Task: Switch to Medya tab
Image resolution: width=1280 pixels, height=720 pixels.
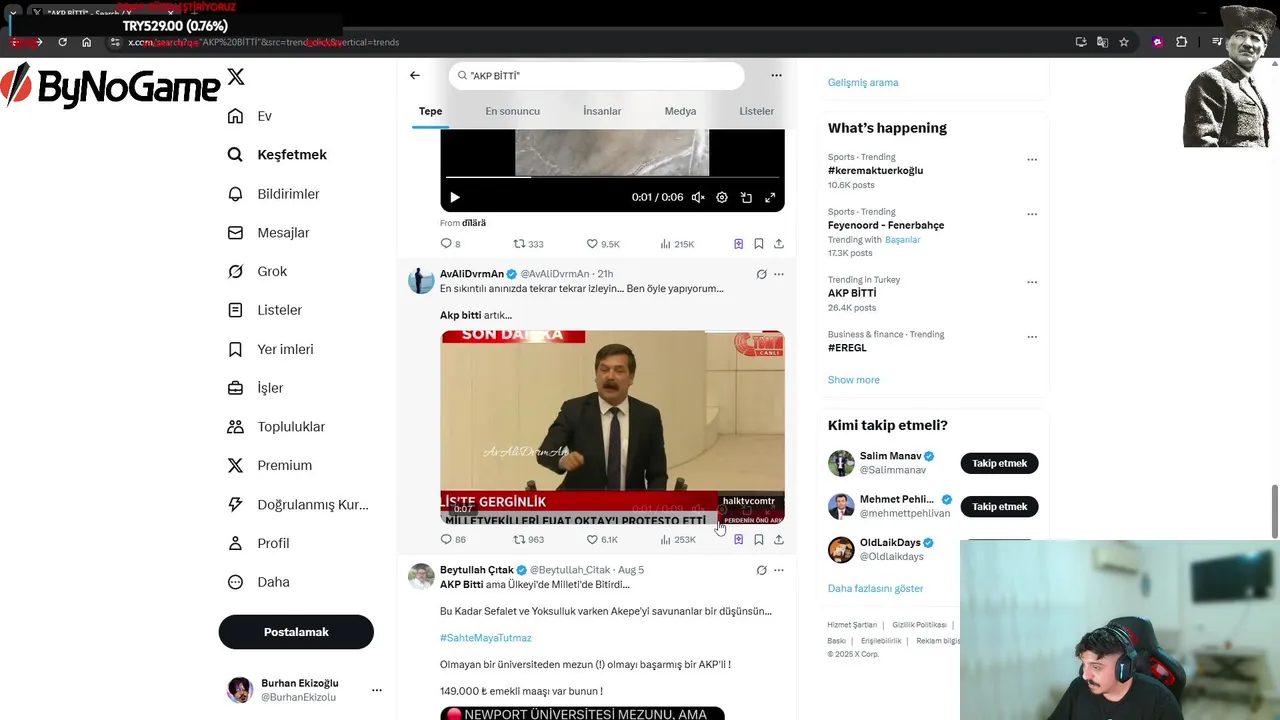Action: coord(680,111)
